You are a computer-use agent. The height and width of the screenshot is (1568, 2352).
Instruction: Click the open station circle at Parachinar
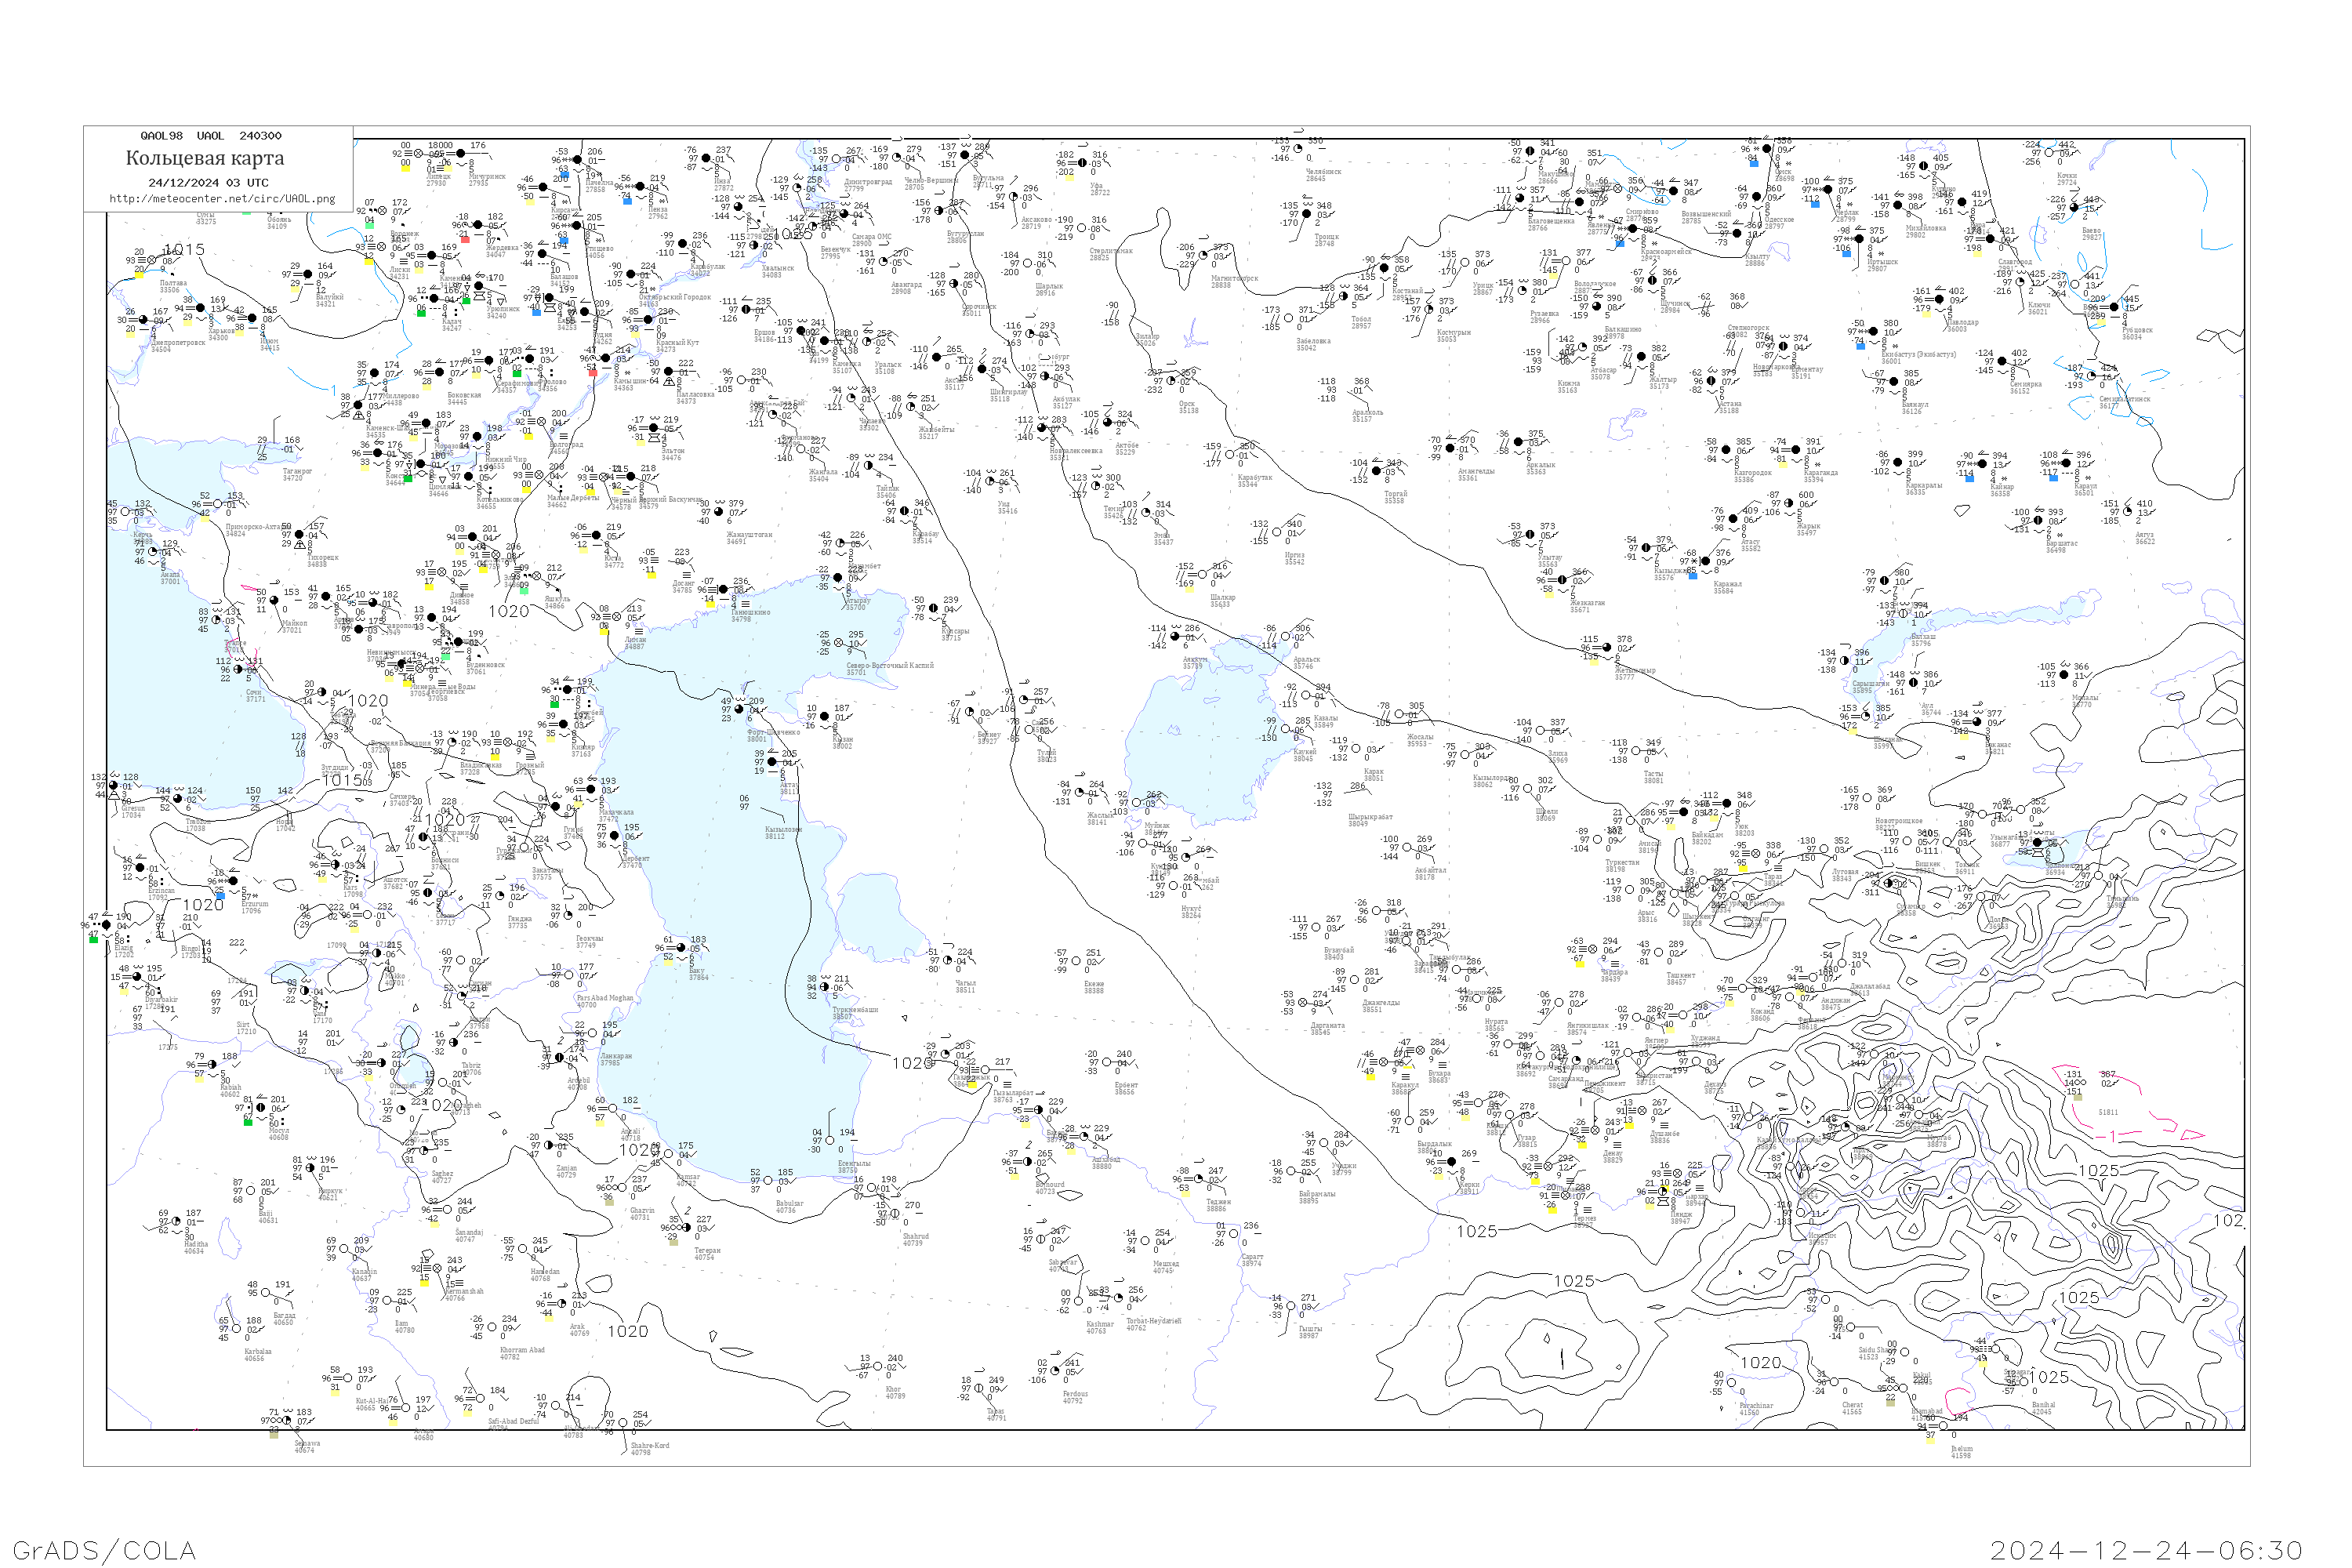pyautogui.click(x=1733, y=1382)
